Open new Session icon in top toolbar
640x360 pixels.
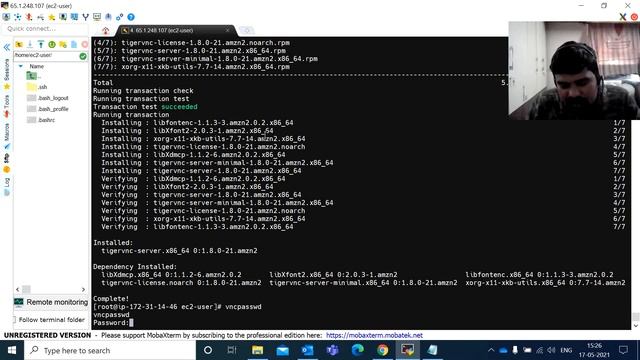(6, 17)
